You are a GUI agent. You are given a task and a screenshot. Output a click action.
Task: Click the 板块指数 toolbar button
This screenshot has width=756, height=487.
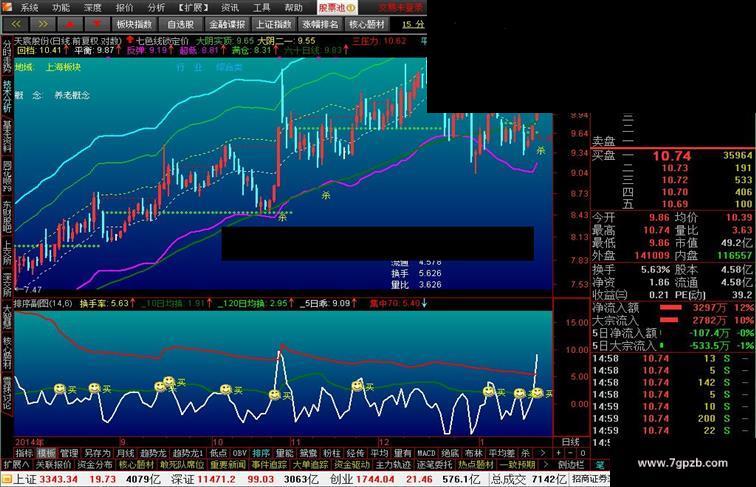click(x=135, y=24)
